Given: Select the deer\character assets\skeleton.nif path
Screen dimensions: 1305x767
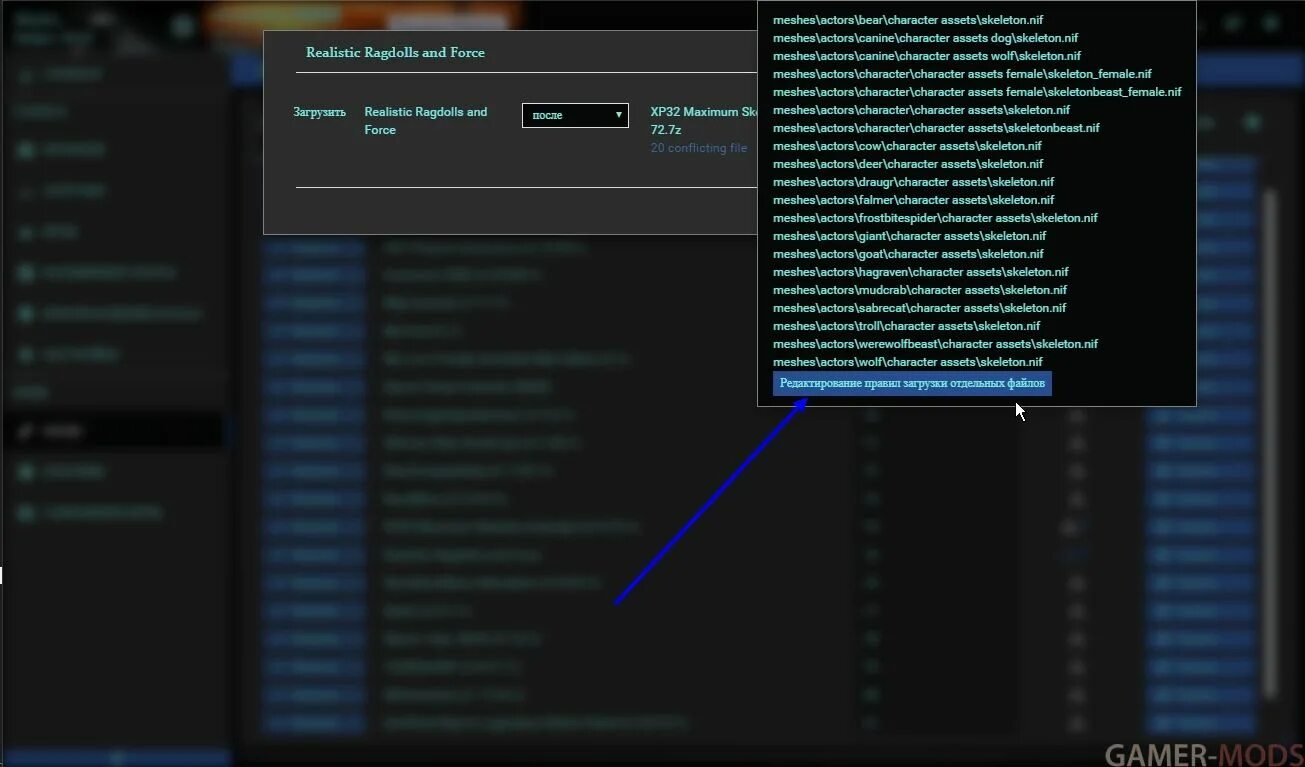Looking at the screenshot, I should pos(908,164).
